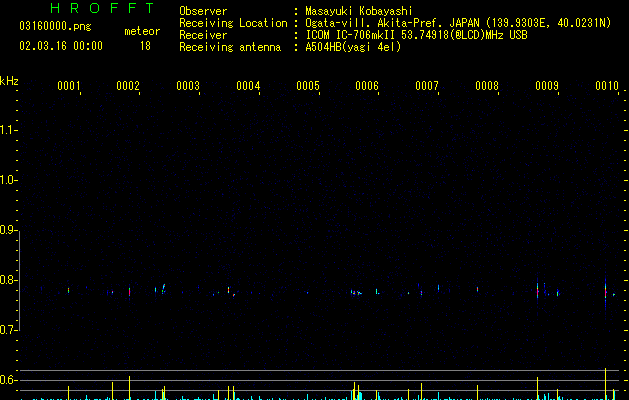Click time marker 0004

point(248,86)
